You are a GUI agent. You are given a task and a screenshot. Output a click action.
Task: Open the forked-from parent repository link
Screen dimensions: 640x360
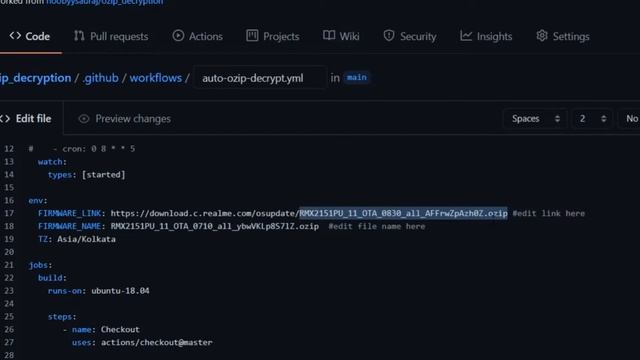click(104, 2)
